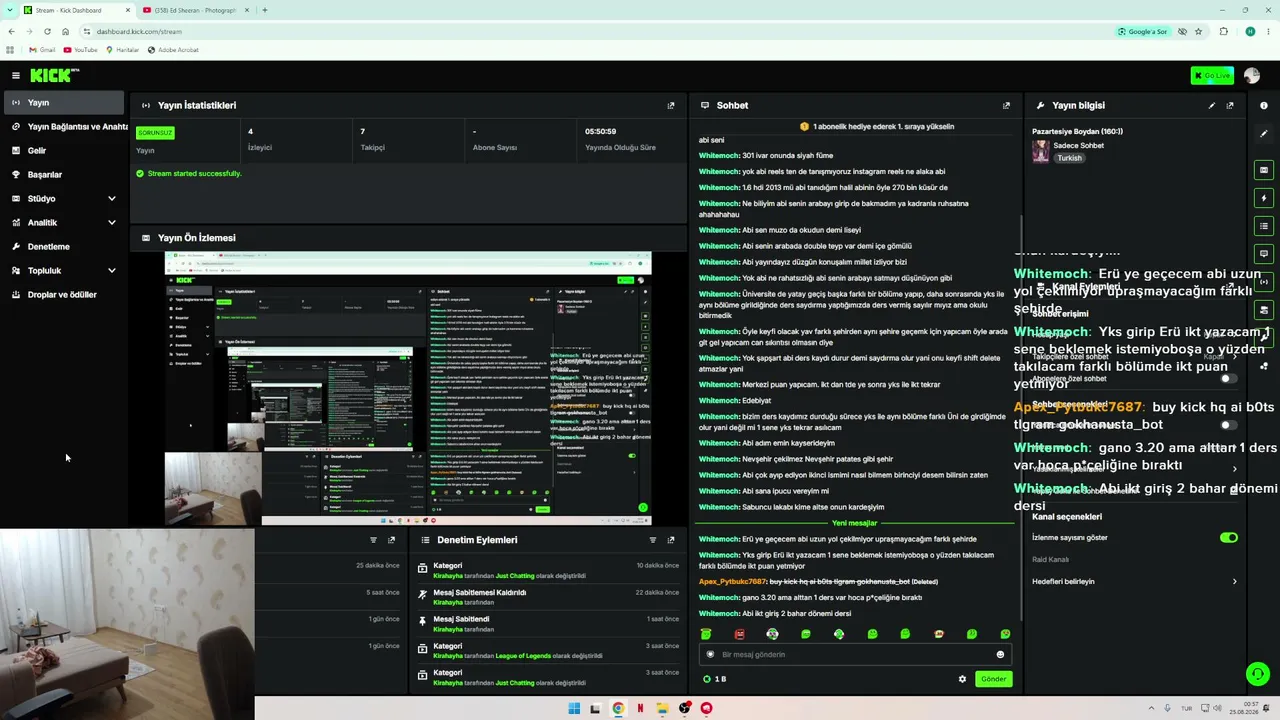Open chat settings gear icon
1280x720 pixels.
tap(962, 679)
